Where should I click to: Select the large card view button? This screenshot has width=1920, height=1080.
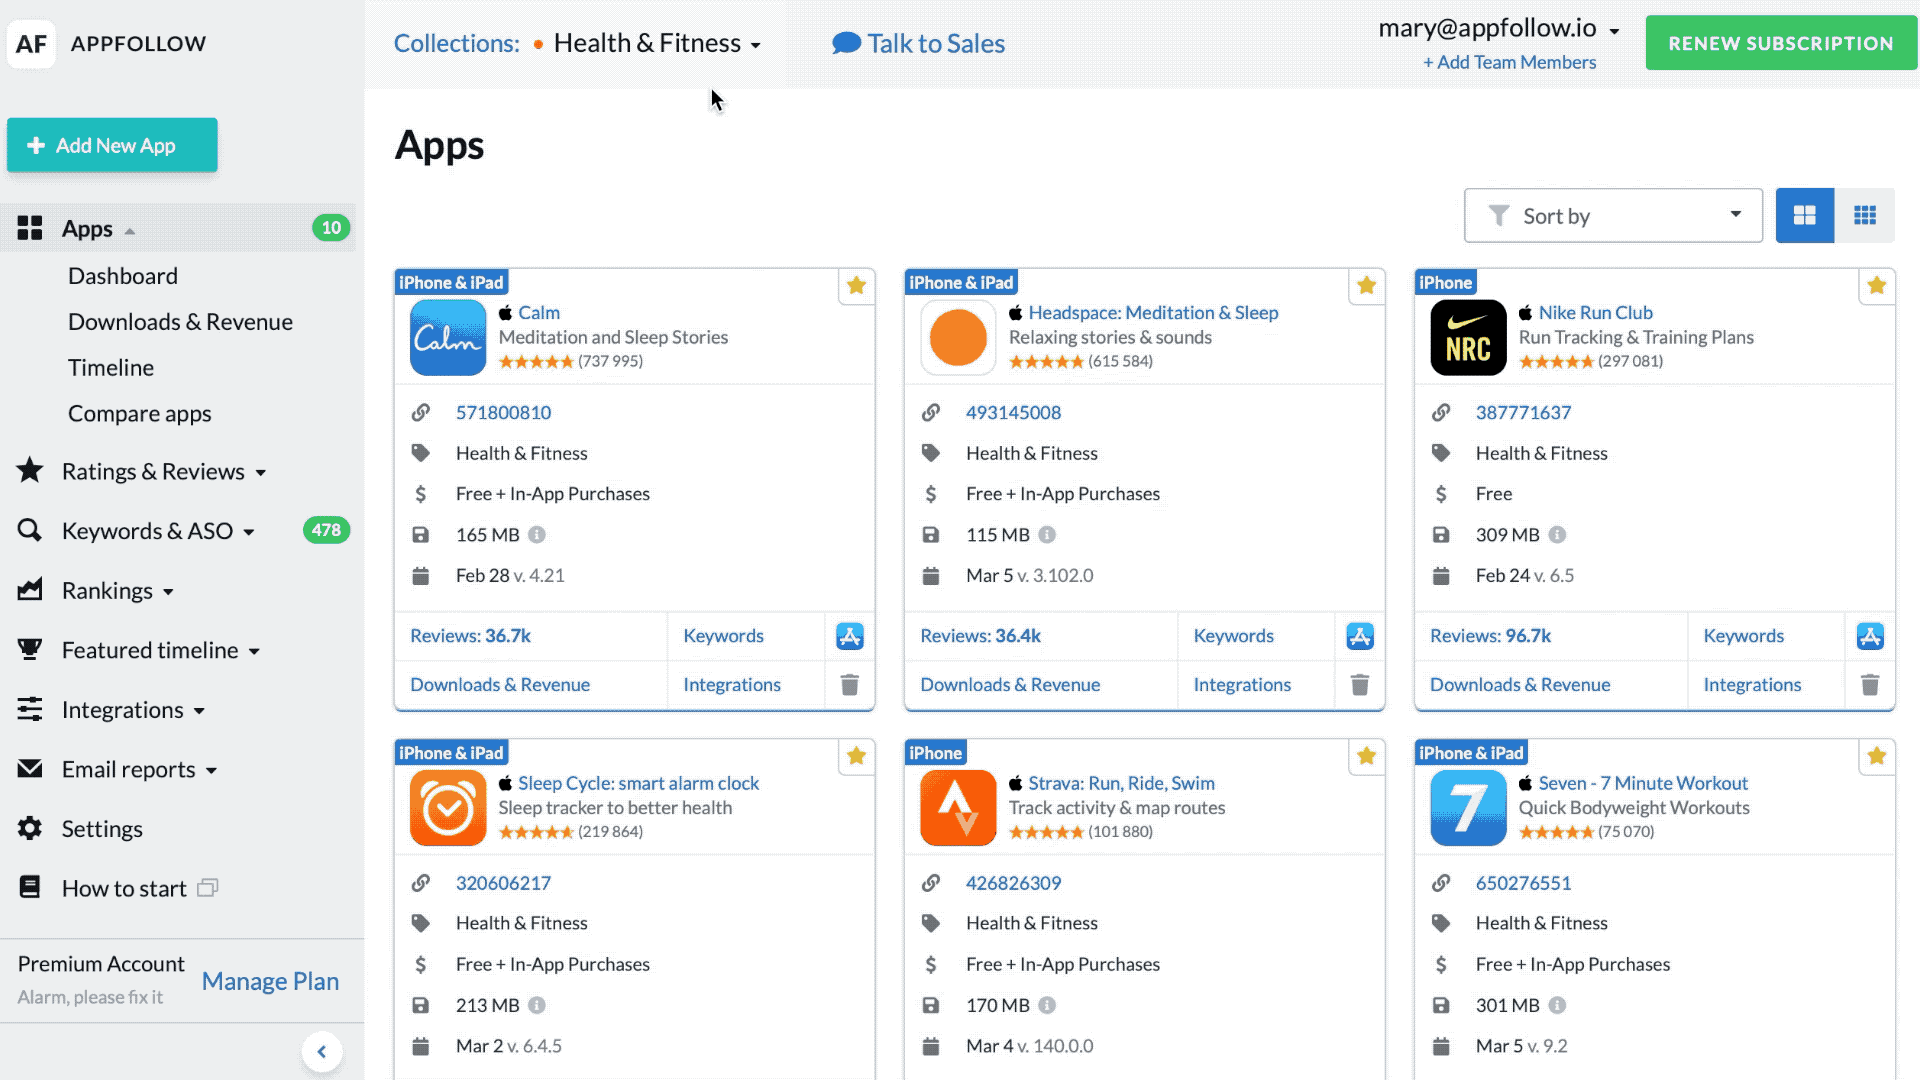[1804, 216]
